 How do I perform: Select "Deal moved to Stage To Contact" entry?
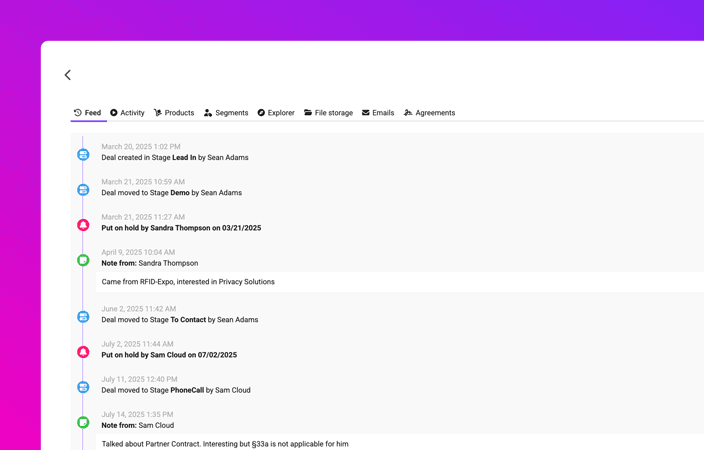180,320
